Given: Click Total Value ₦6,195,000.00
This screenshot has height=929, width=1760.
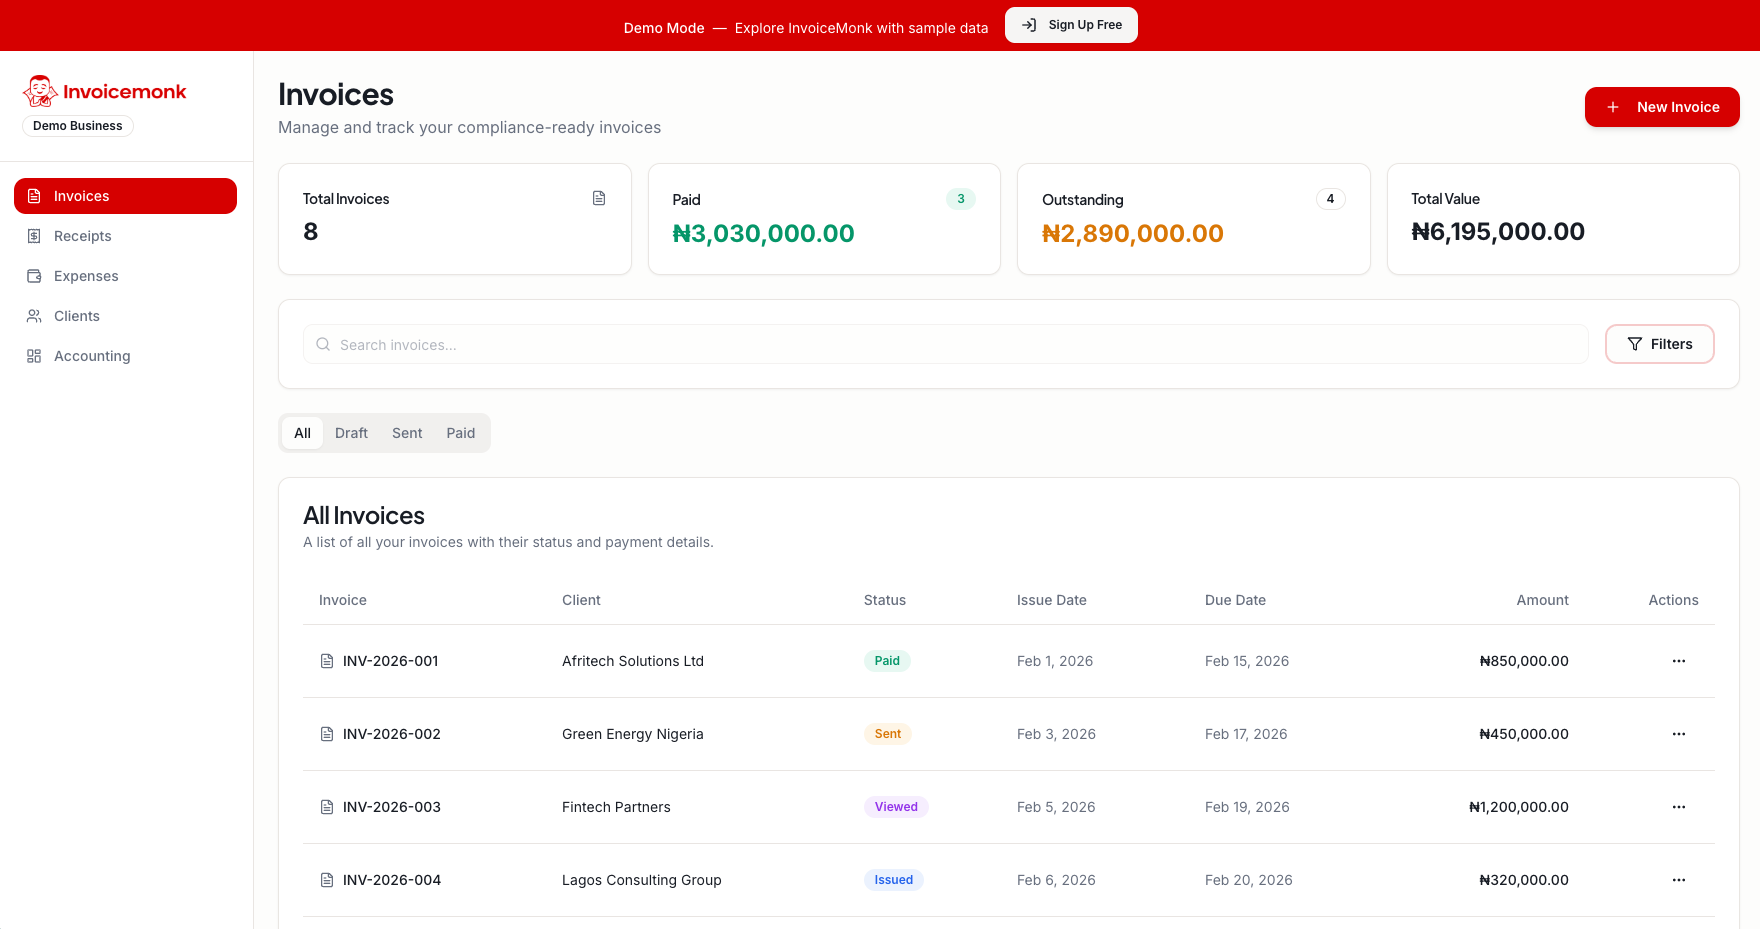Looking at the screenshot, I should (x=1498, y=231).
